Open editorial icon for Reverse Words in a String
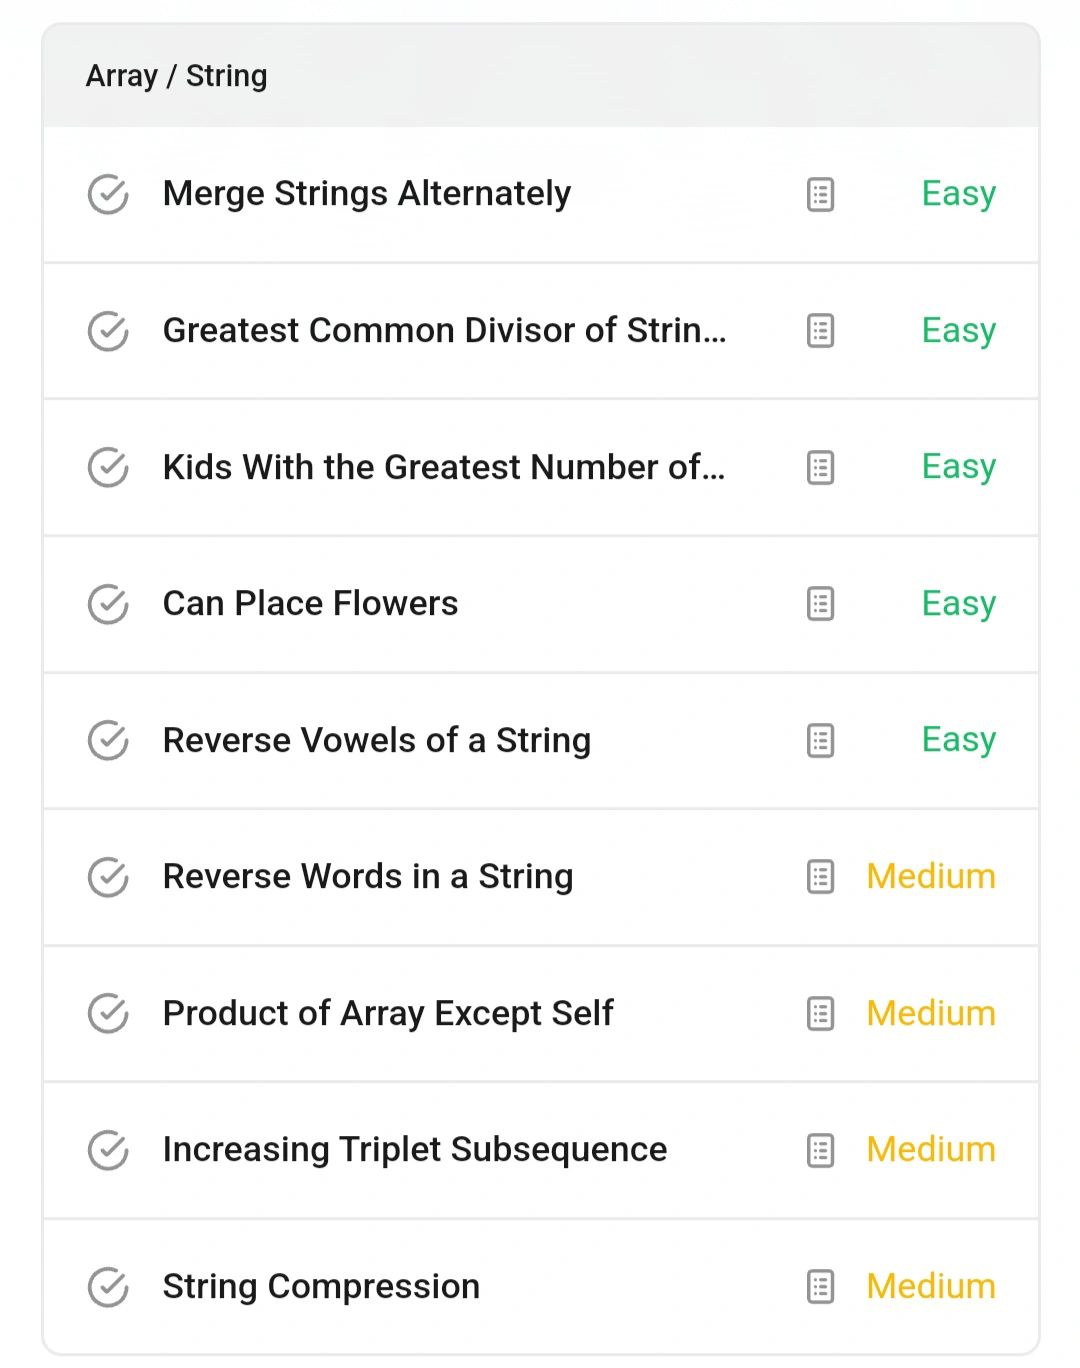This screenshot has width=1080, height=1368. [820, 877]
